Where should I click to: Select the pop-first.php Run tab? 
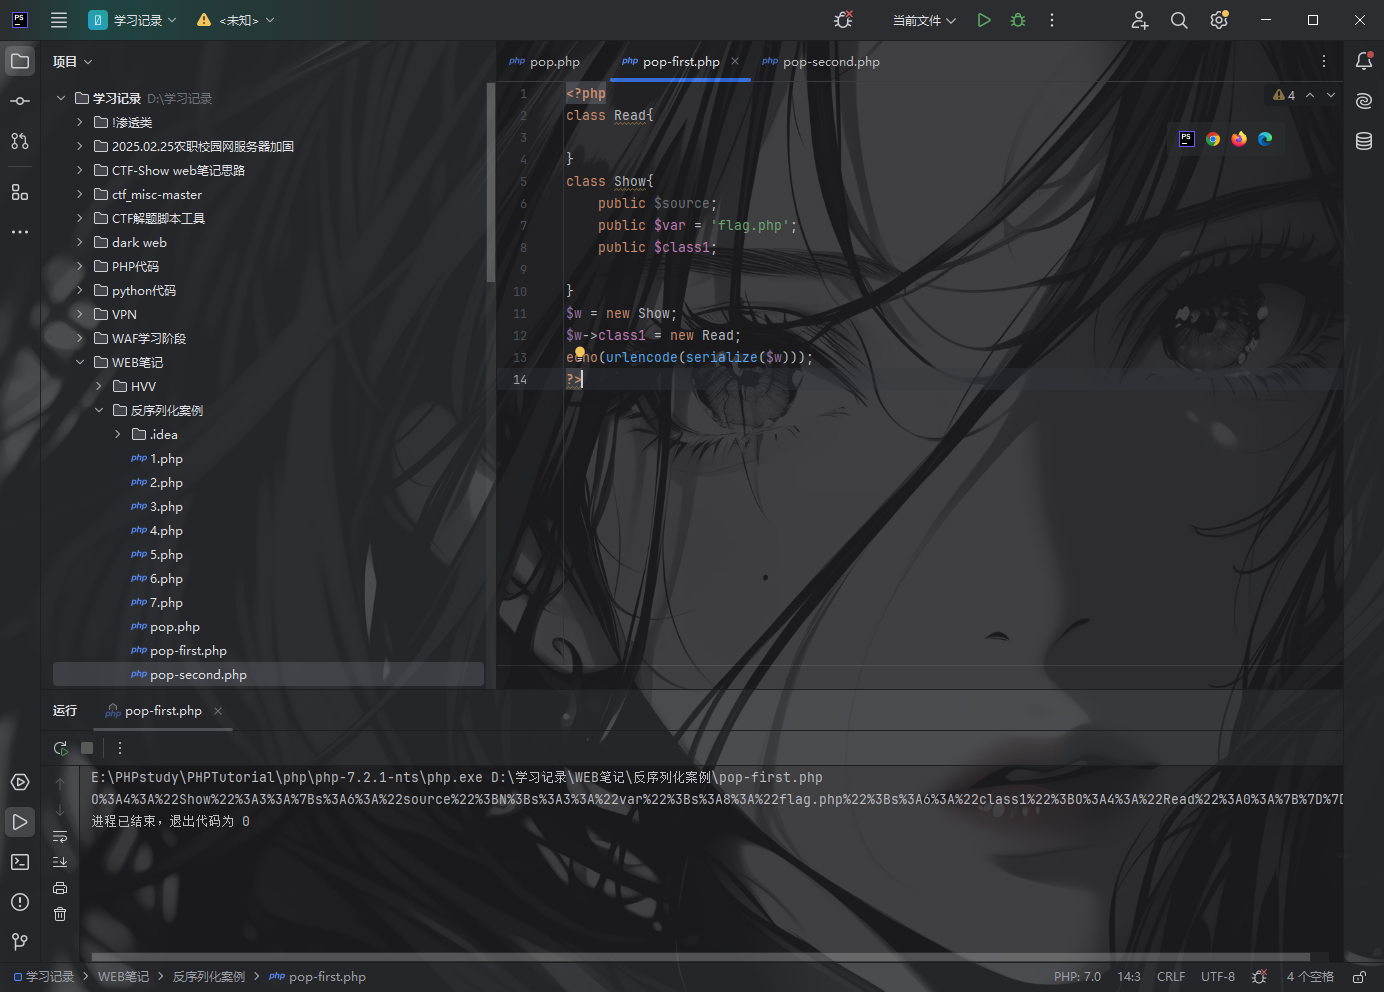[x=154, y=711]
